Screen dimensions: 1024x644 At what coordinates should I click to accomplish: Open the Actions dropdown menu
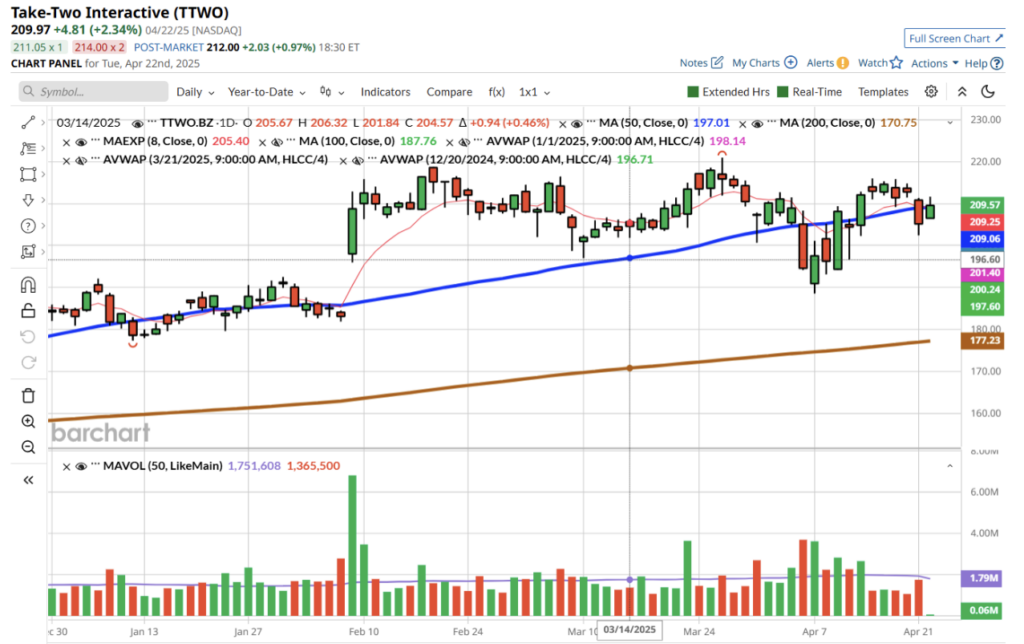point(935,63)
